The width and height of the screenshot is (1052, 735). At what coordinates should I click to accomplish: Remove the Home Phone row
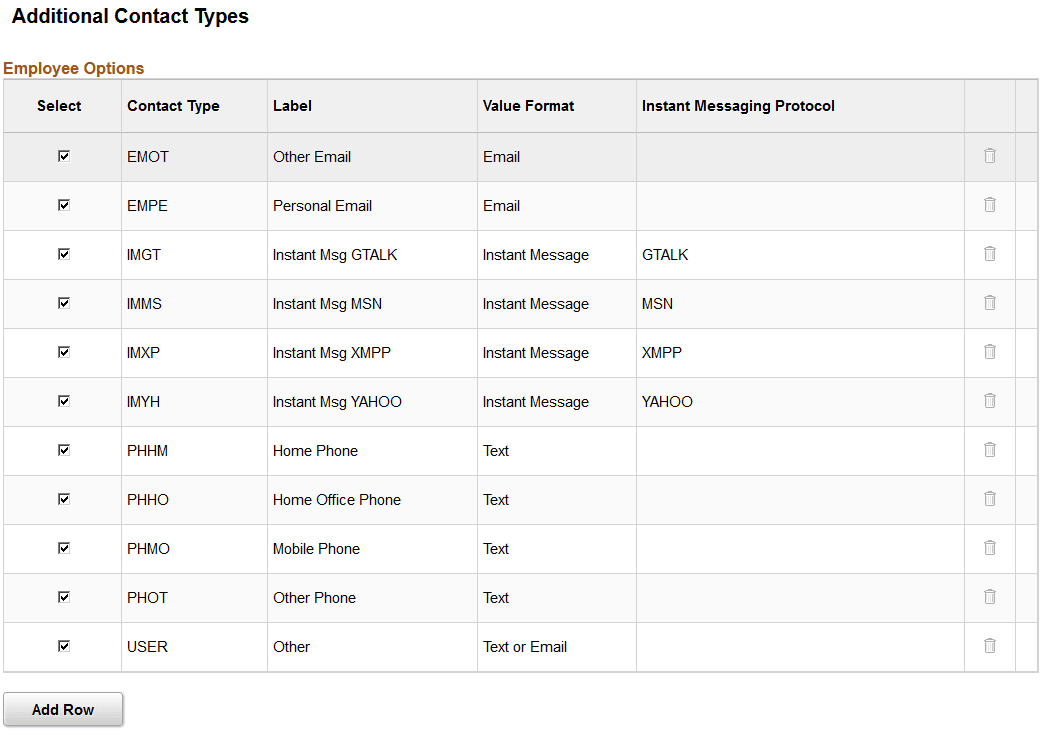click(x=989, y=450)
